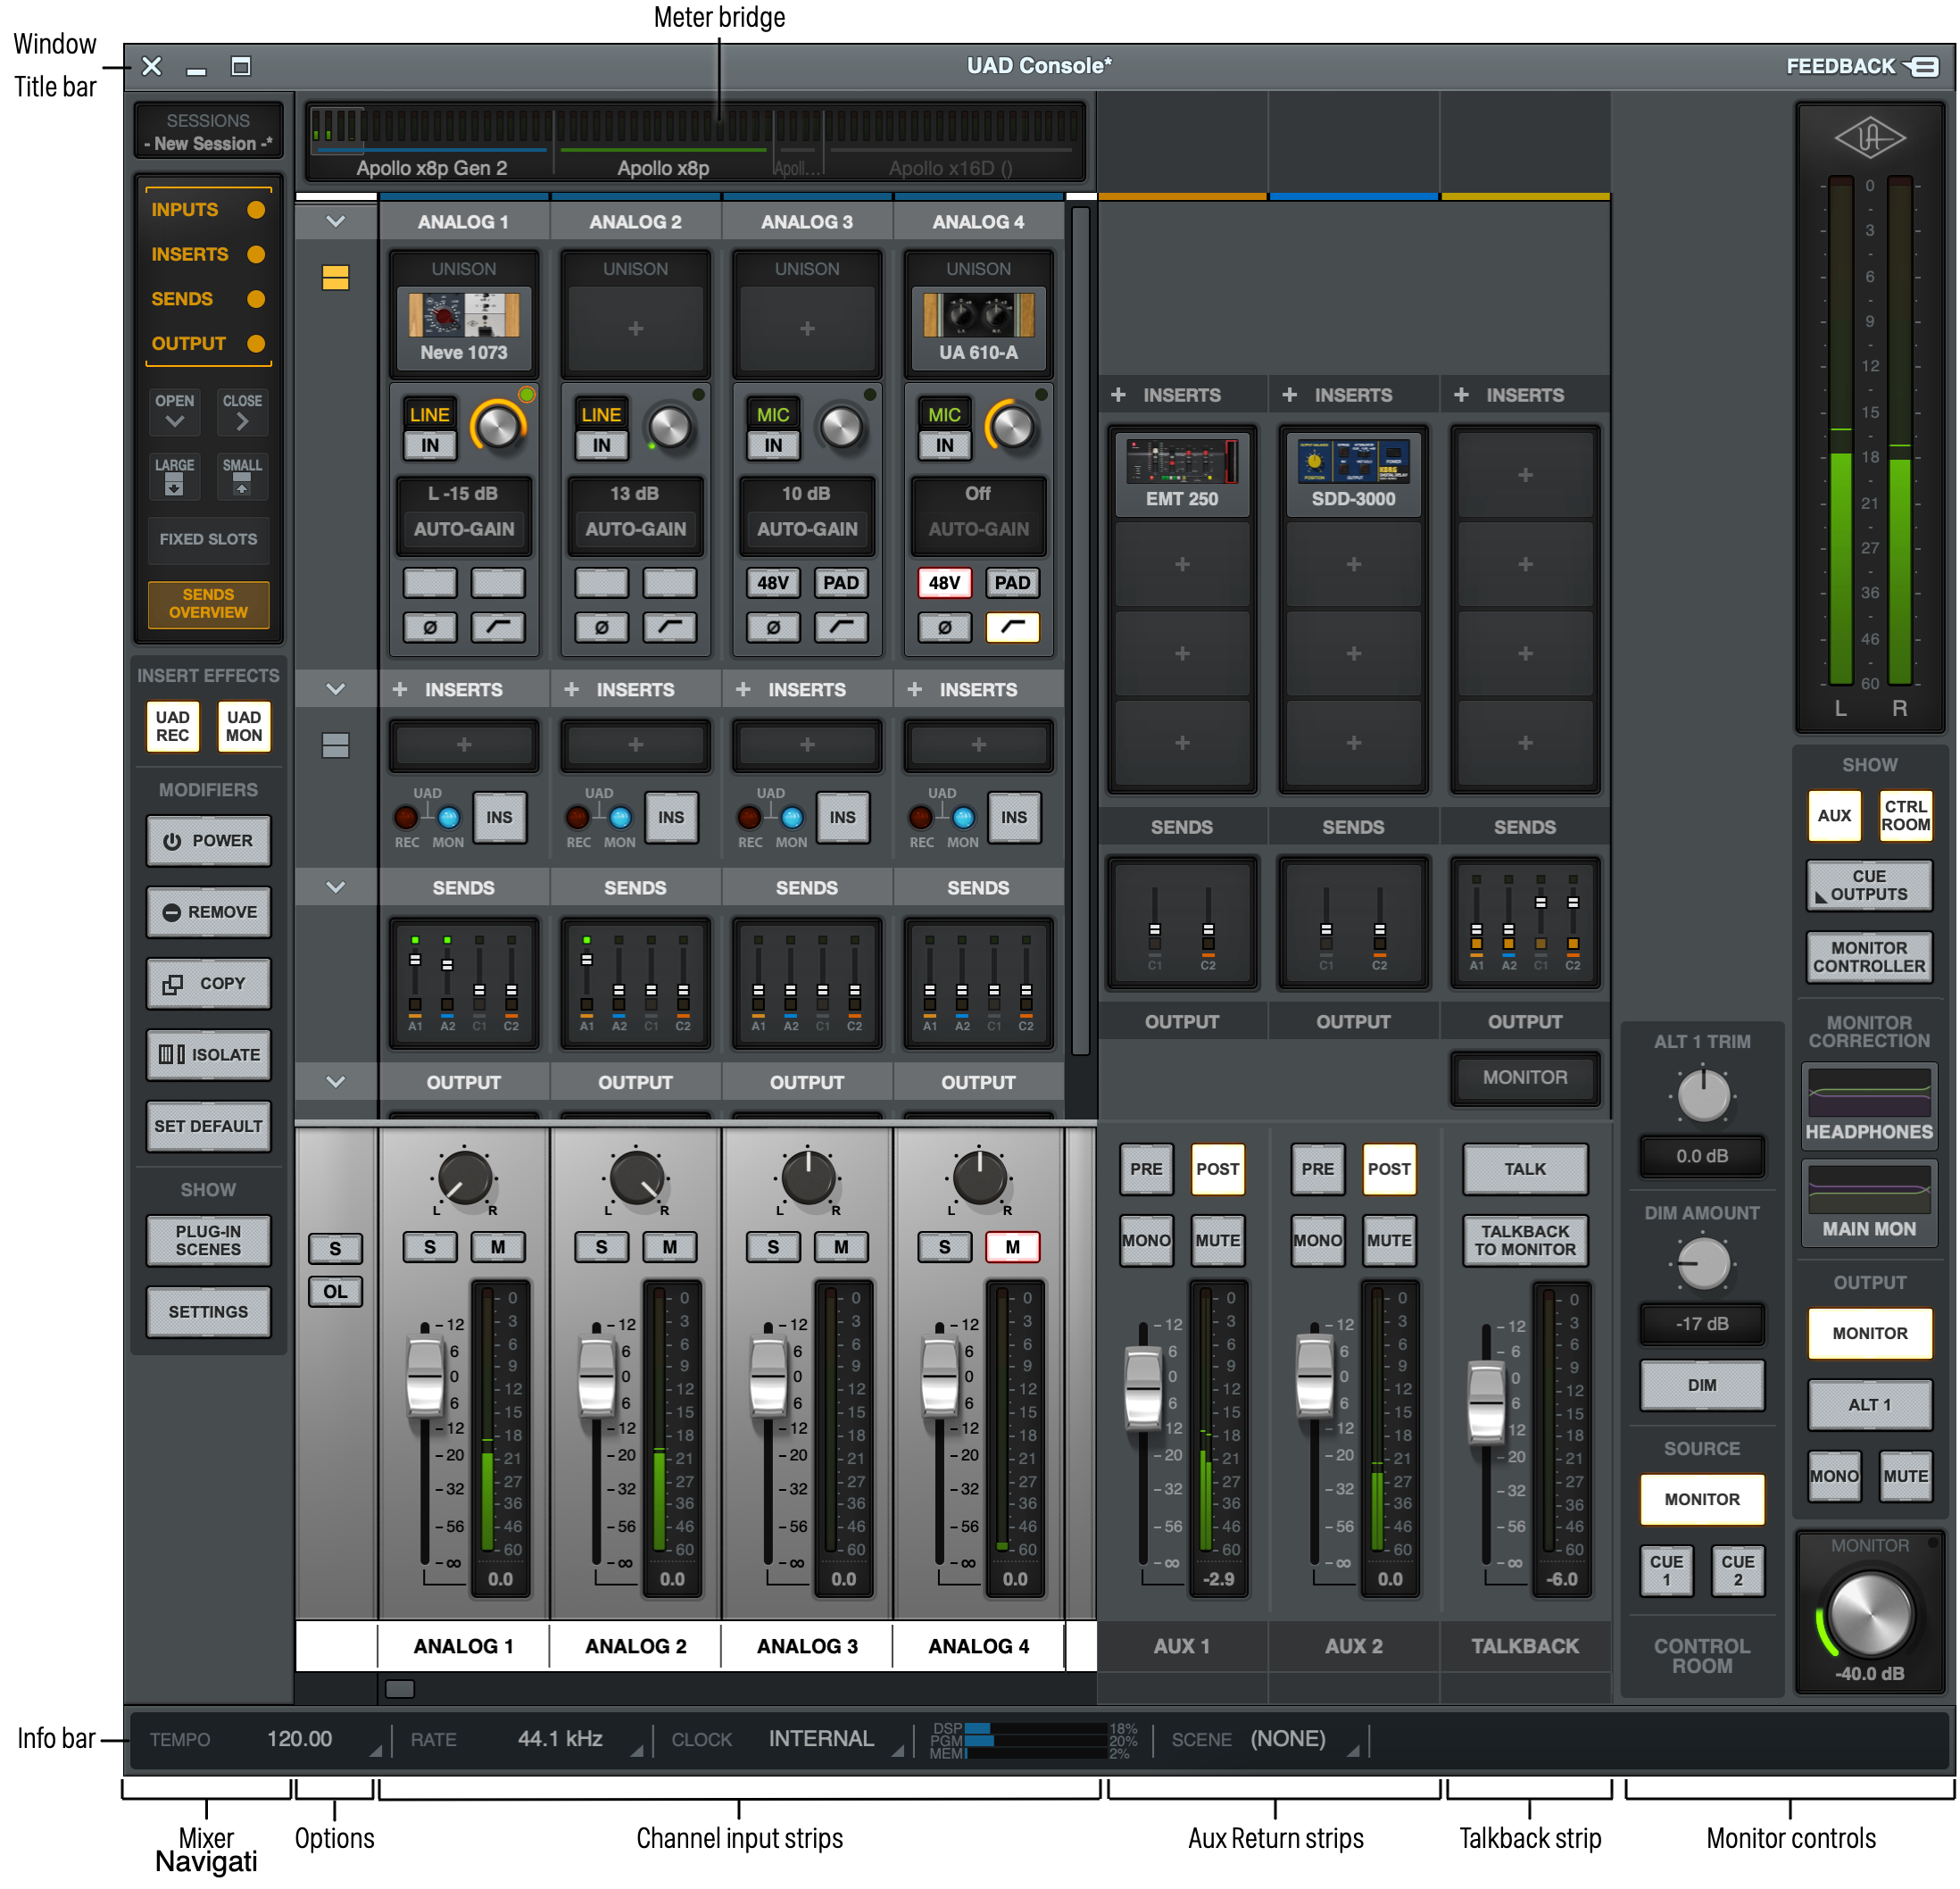Open the SENDS OVERVIEW panel
The height and width of the screenshot is (1889, 1960).
pyautogui.click(x=208, y=604)
